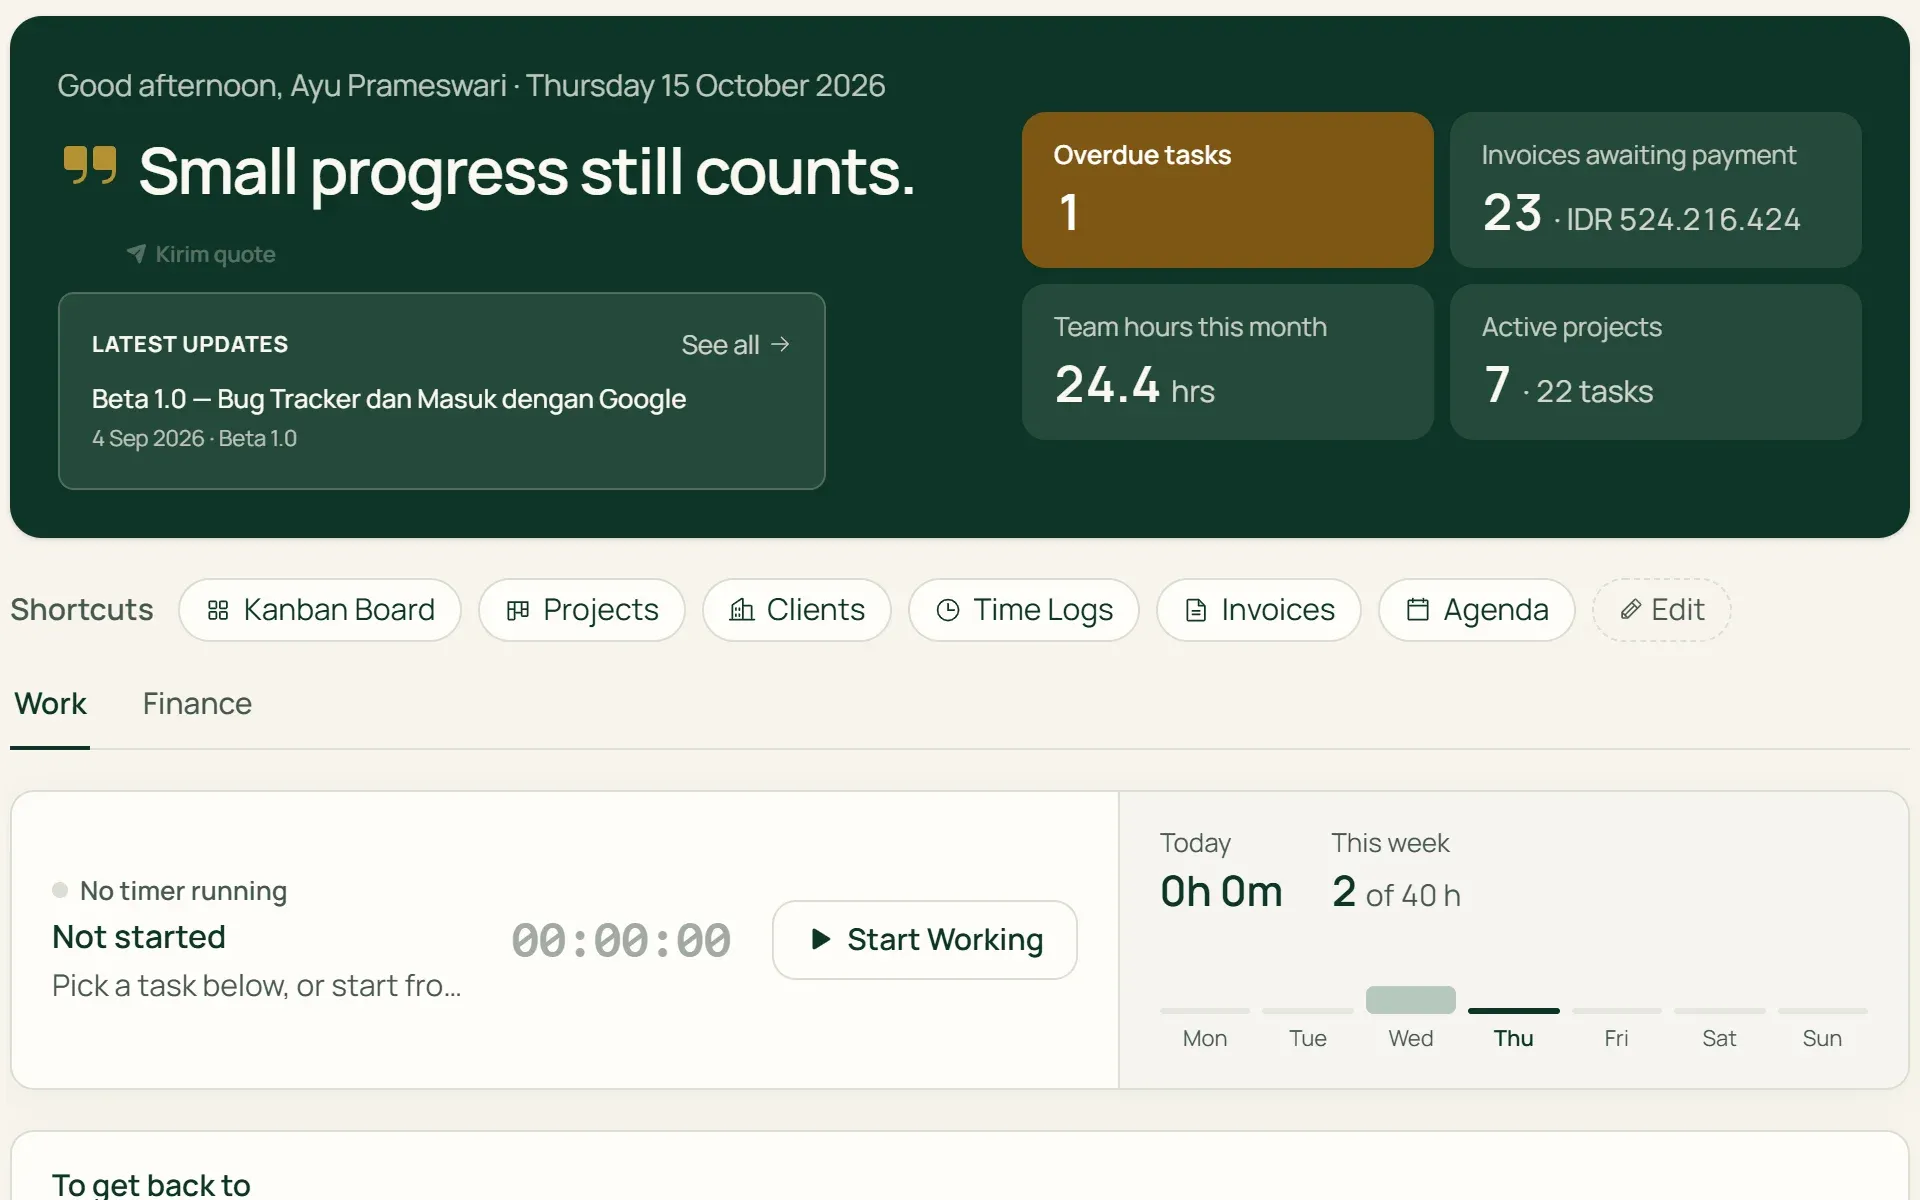
Task: Select the Thursday bar in weekly chart
Action: [1514, 1011]
